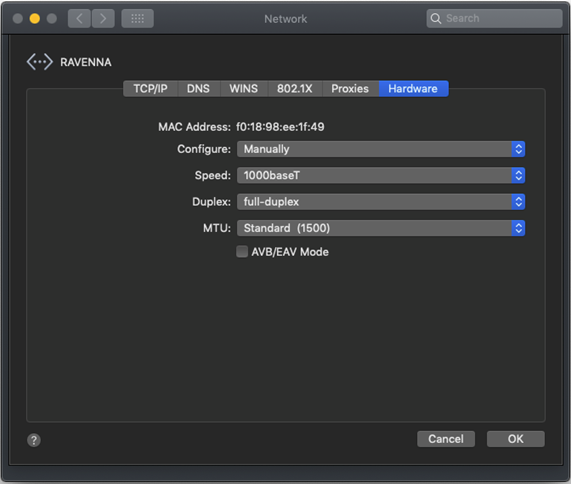This screenshot has height=484, width=571.
Task: Minimize the window with the yellow button
Action: 35,19
